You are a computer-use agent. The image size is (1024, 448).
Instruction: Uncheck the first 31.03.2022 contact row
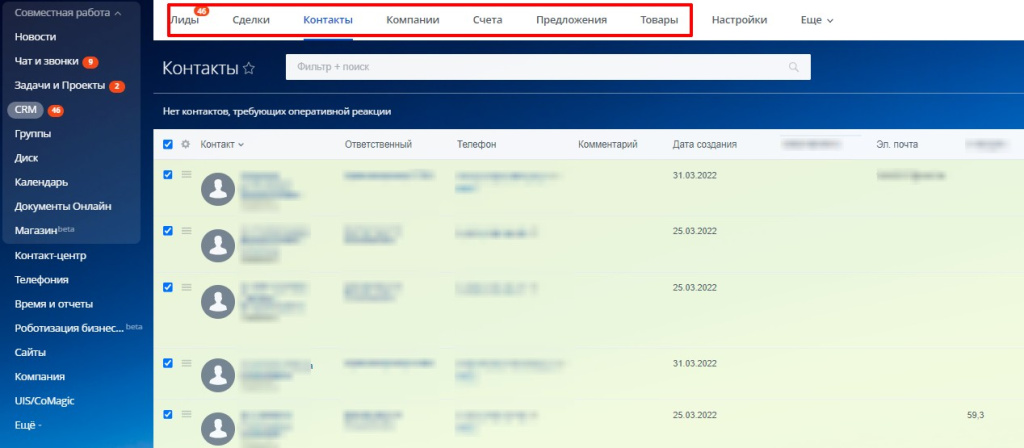pyautogui.click(x=168, y=174)
